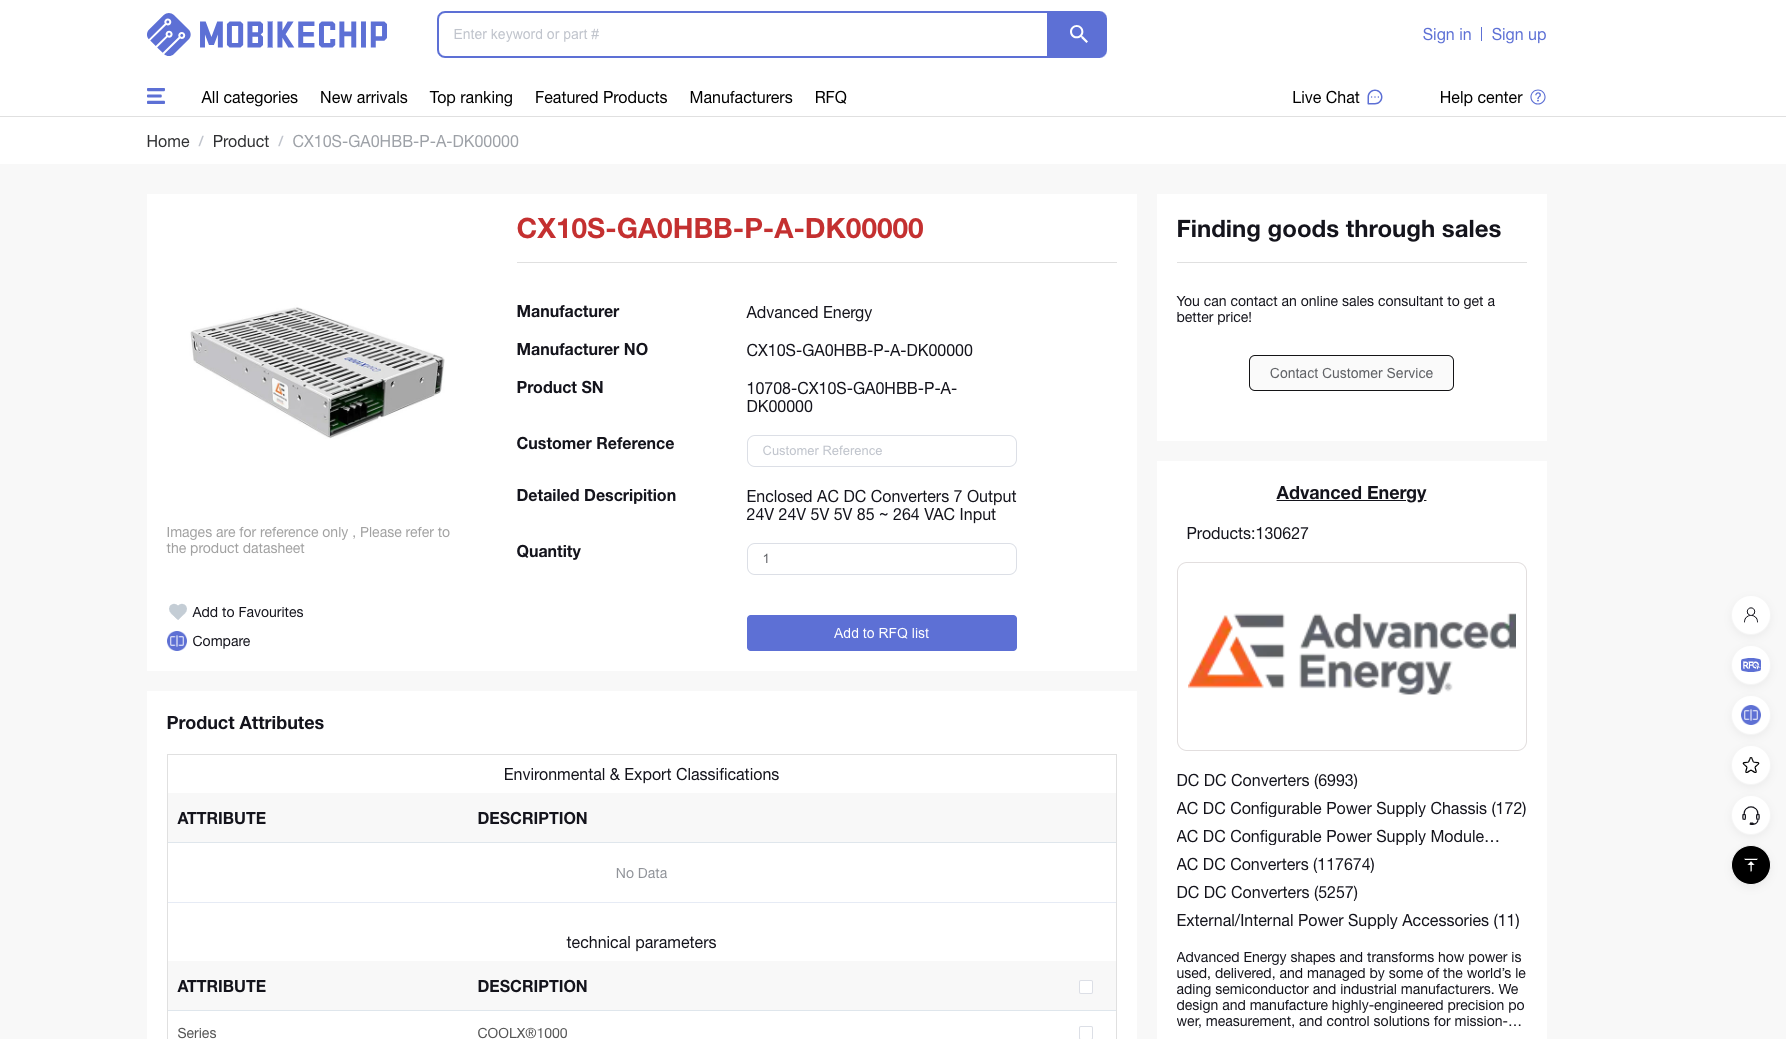Click the COOLX®1000 series value
This screenshot has width=1786, height=1039.
point(522,1032)
